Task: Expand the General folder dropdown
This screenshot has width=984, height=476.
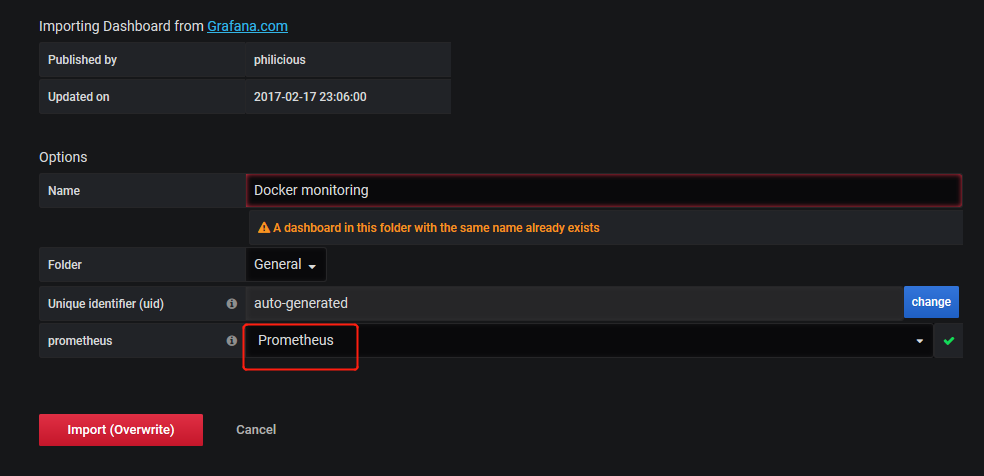Action: (x=285, y=265)
